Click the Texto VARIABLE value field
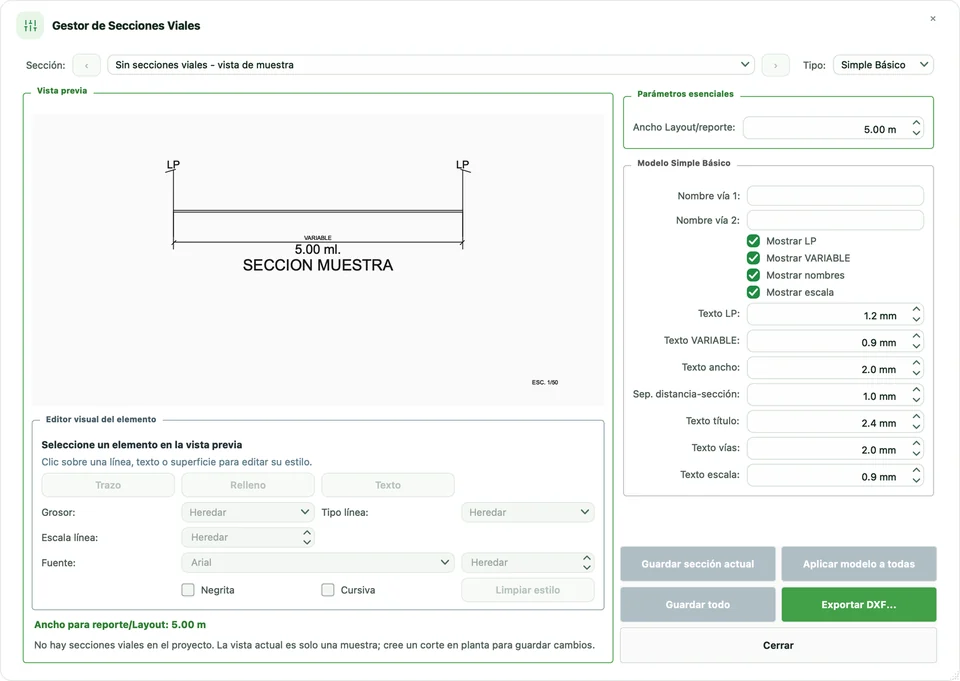Screen dimensions: 960x681 (x=835, y=342)
